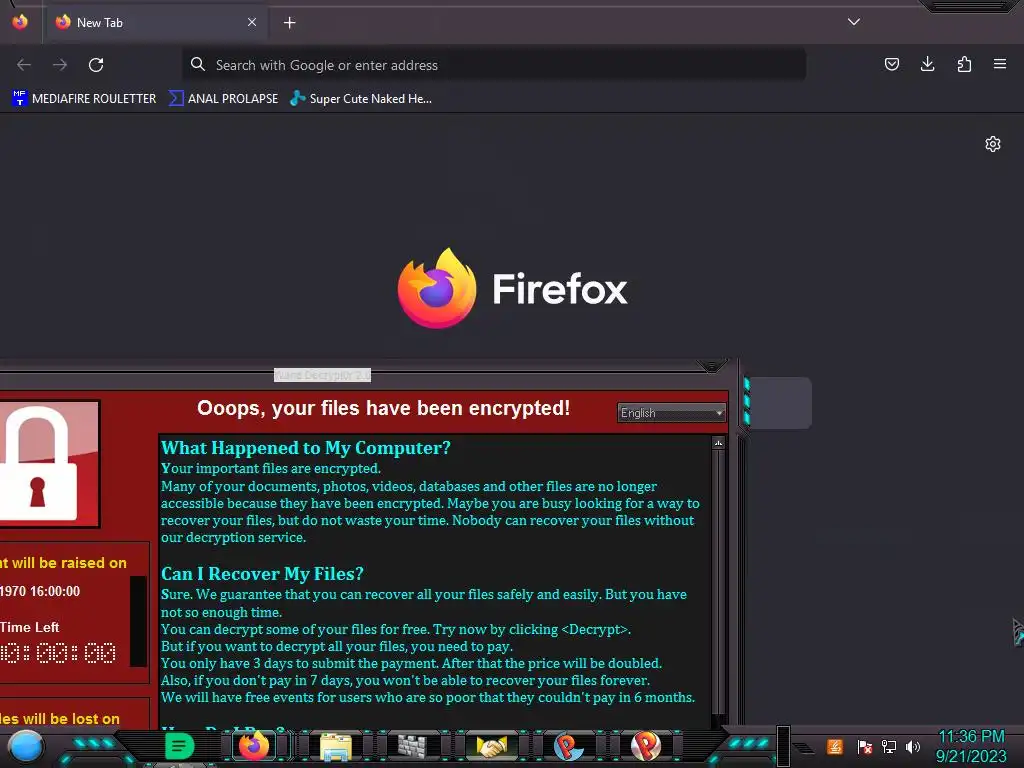Click the Firefox icon left of the tab

click(x=20, y=22)
